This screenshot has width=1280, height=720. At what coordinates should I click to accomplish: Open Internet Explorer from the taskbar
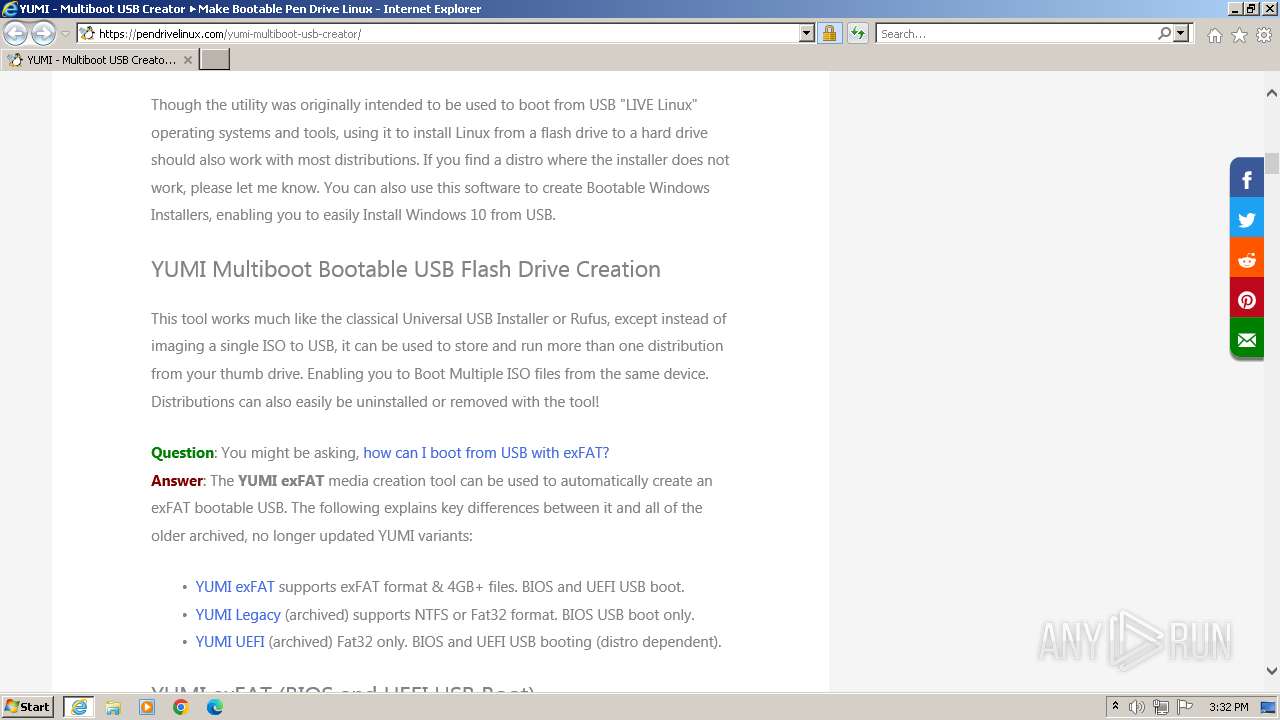(x=79, y=707)
